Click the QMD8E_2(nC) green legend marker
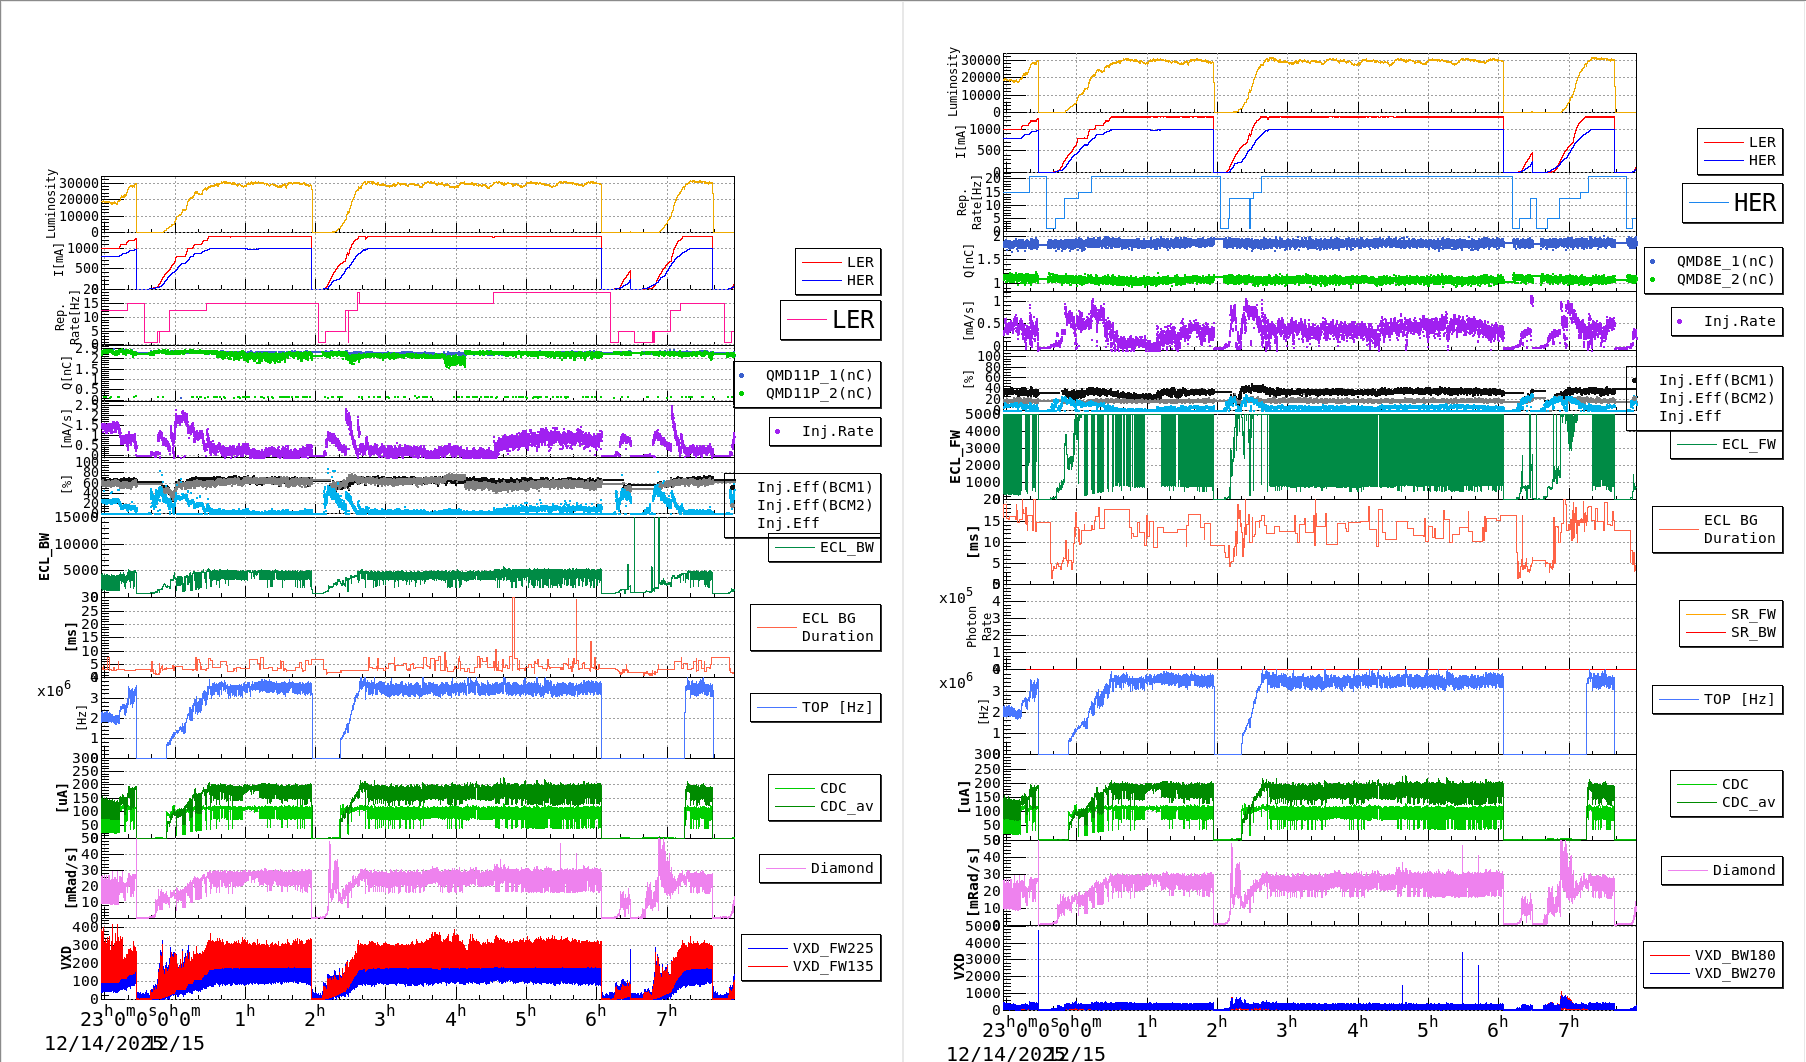1806x1062 pixels. (x=1652, y=280)
